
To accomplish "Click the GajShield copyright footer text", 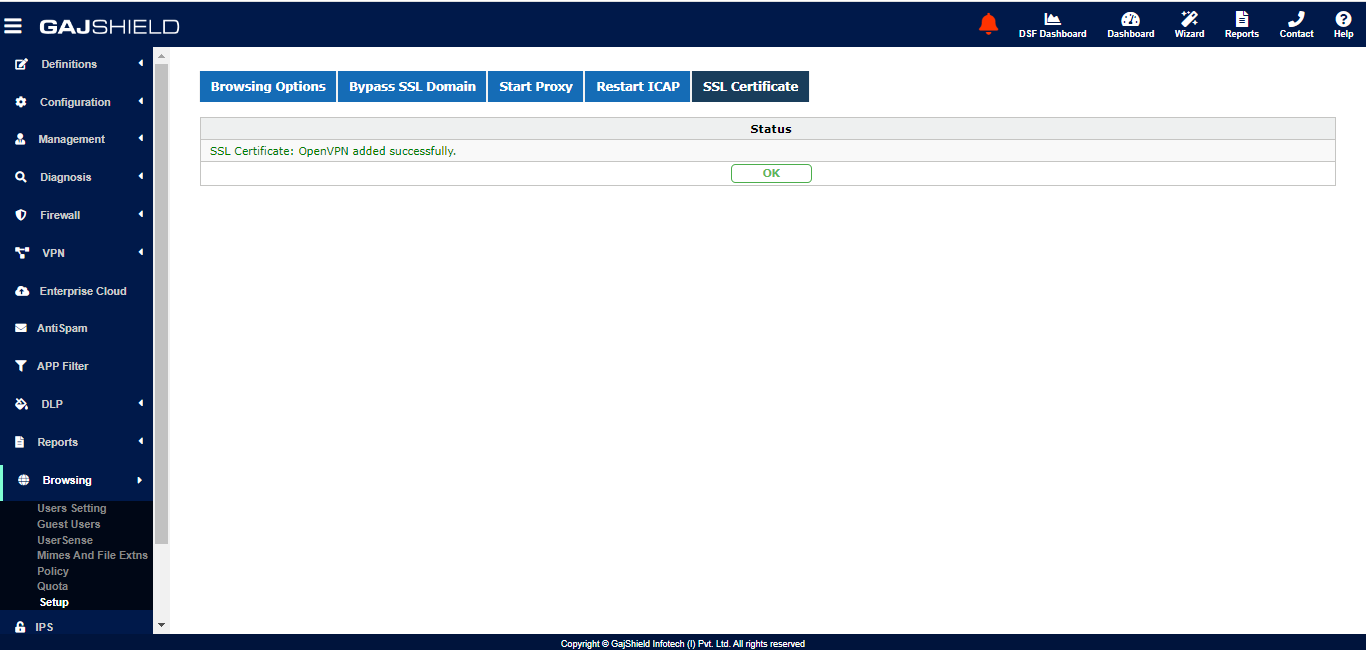I will (683, 644).
